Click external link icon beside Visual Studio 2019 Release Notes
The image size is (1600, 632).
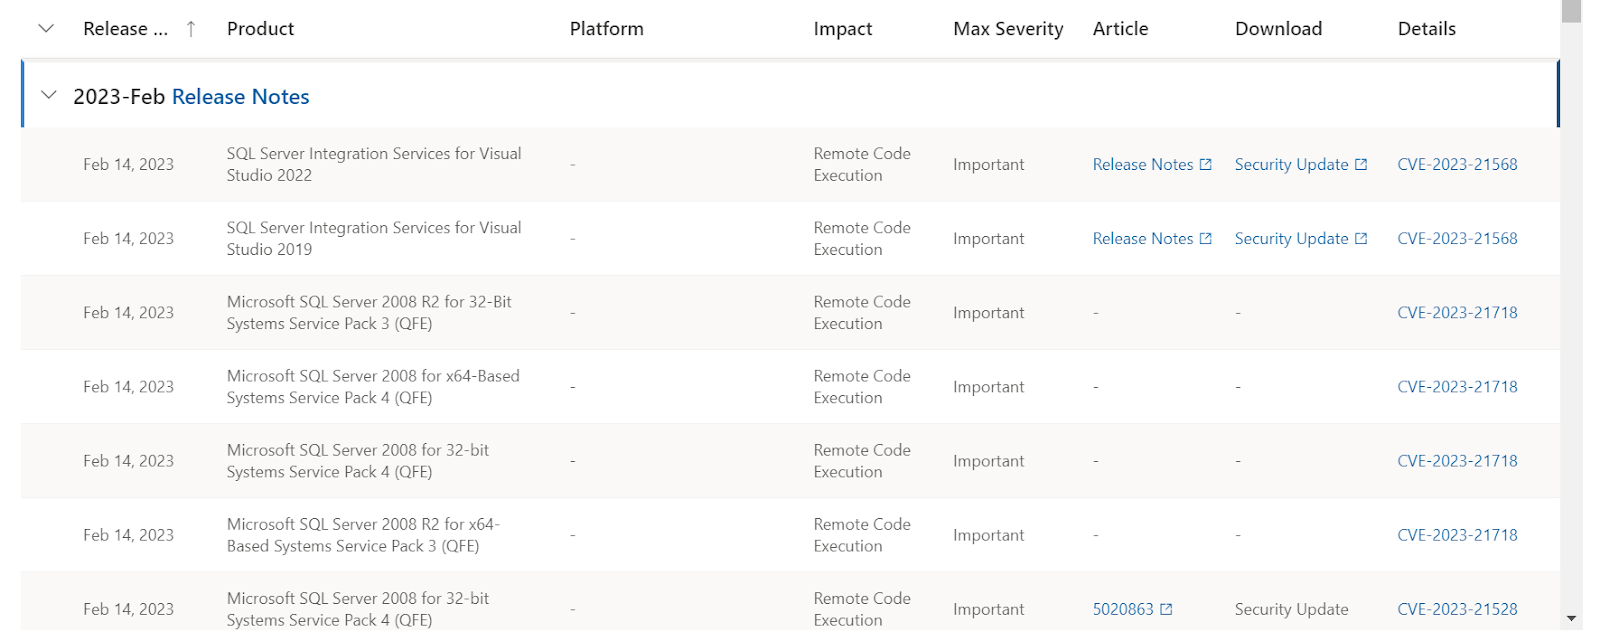pos(1206,238)
